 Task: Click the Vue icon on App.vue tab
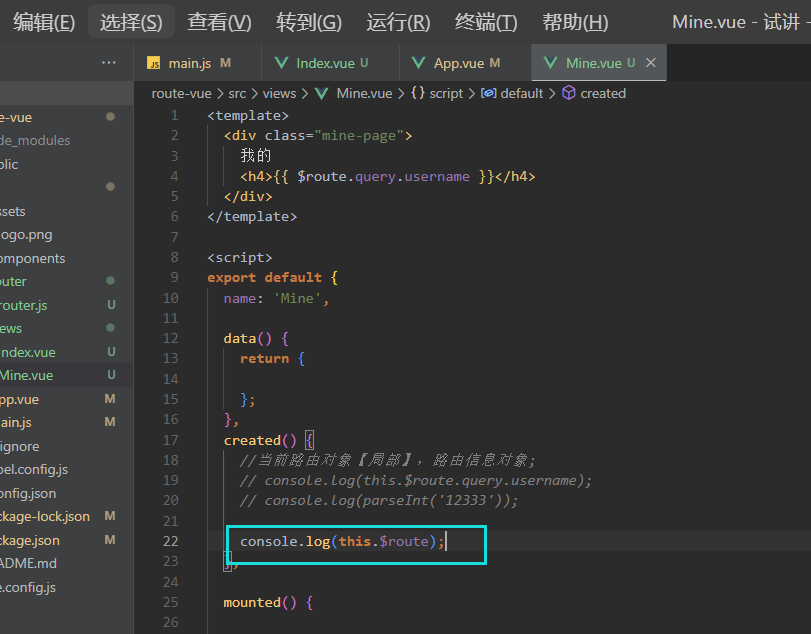(418, 63)
